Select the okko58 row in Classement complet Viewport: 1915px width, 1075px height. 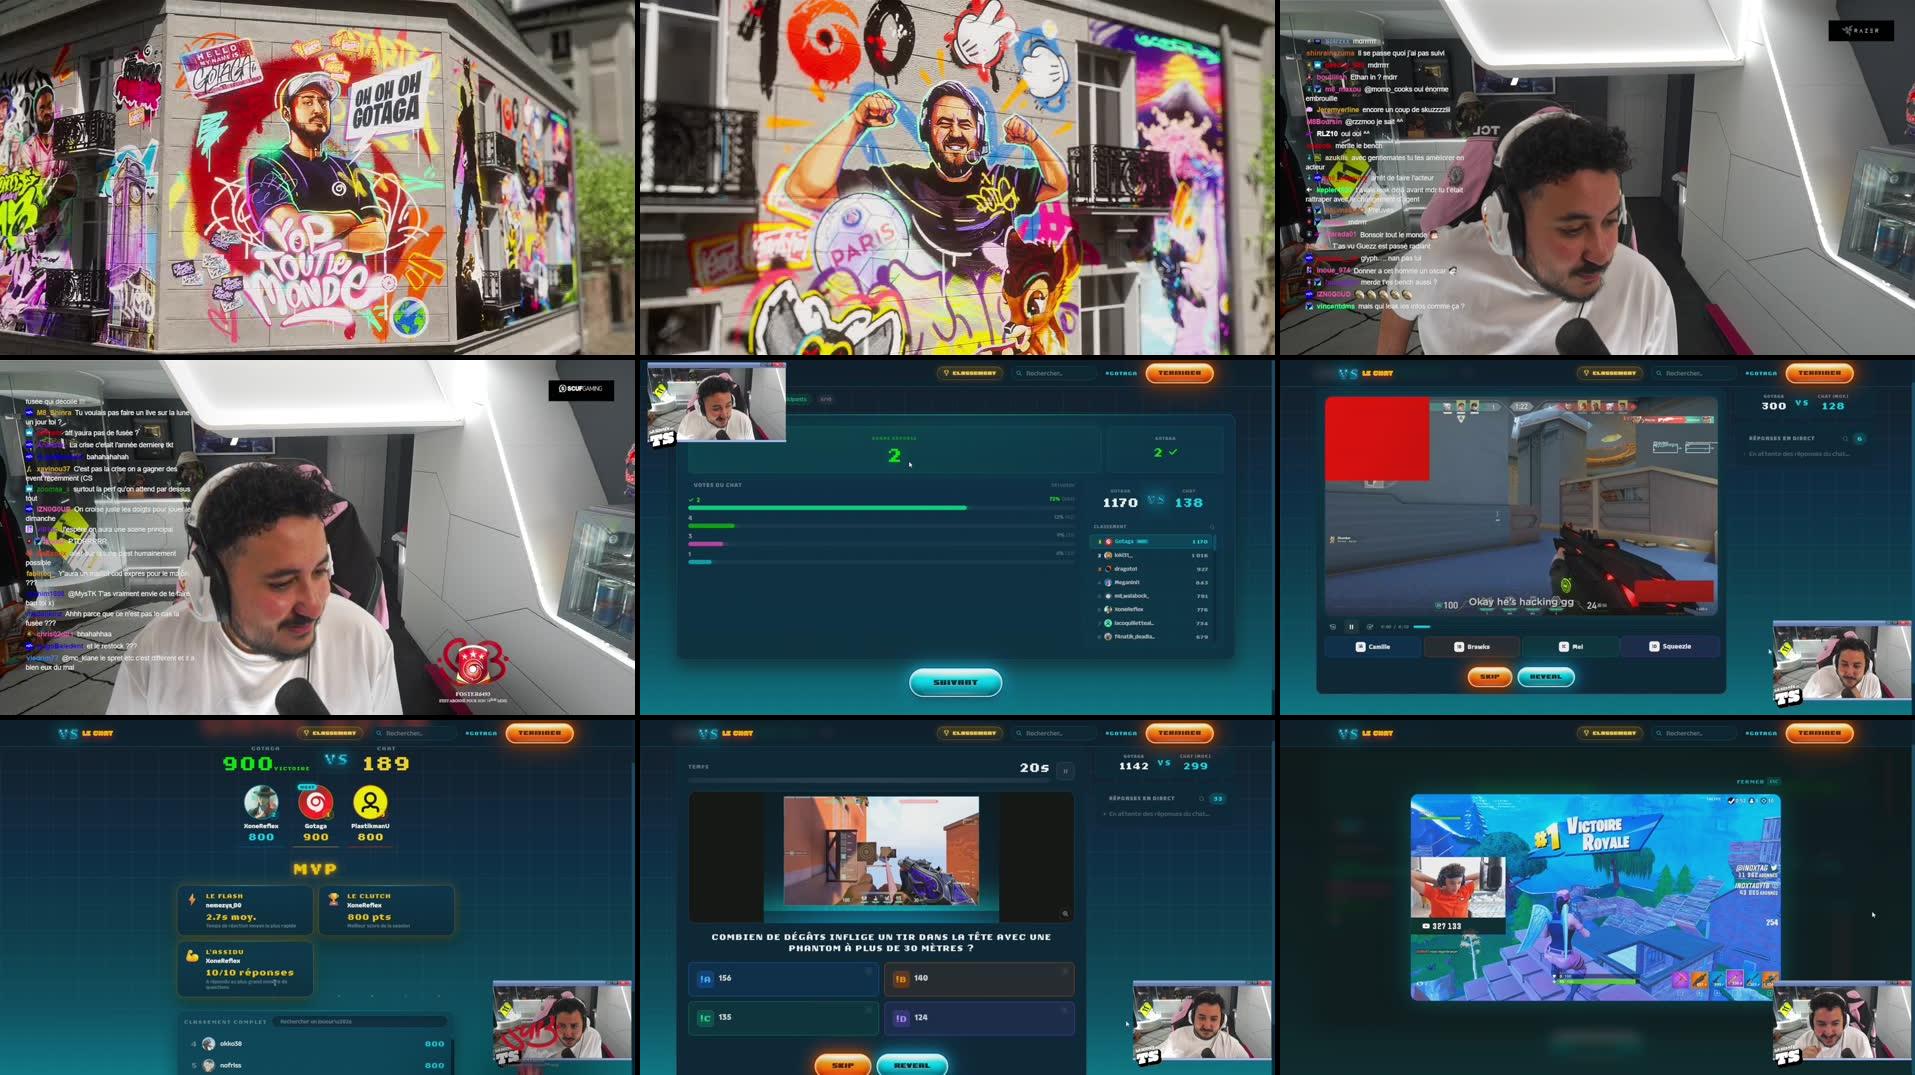coord(317,1043)
